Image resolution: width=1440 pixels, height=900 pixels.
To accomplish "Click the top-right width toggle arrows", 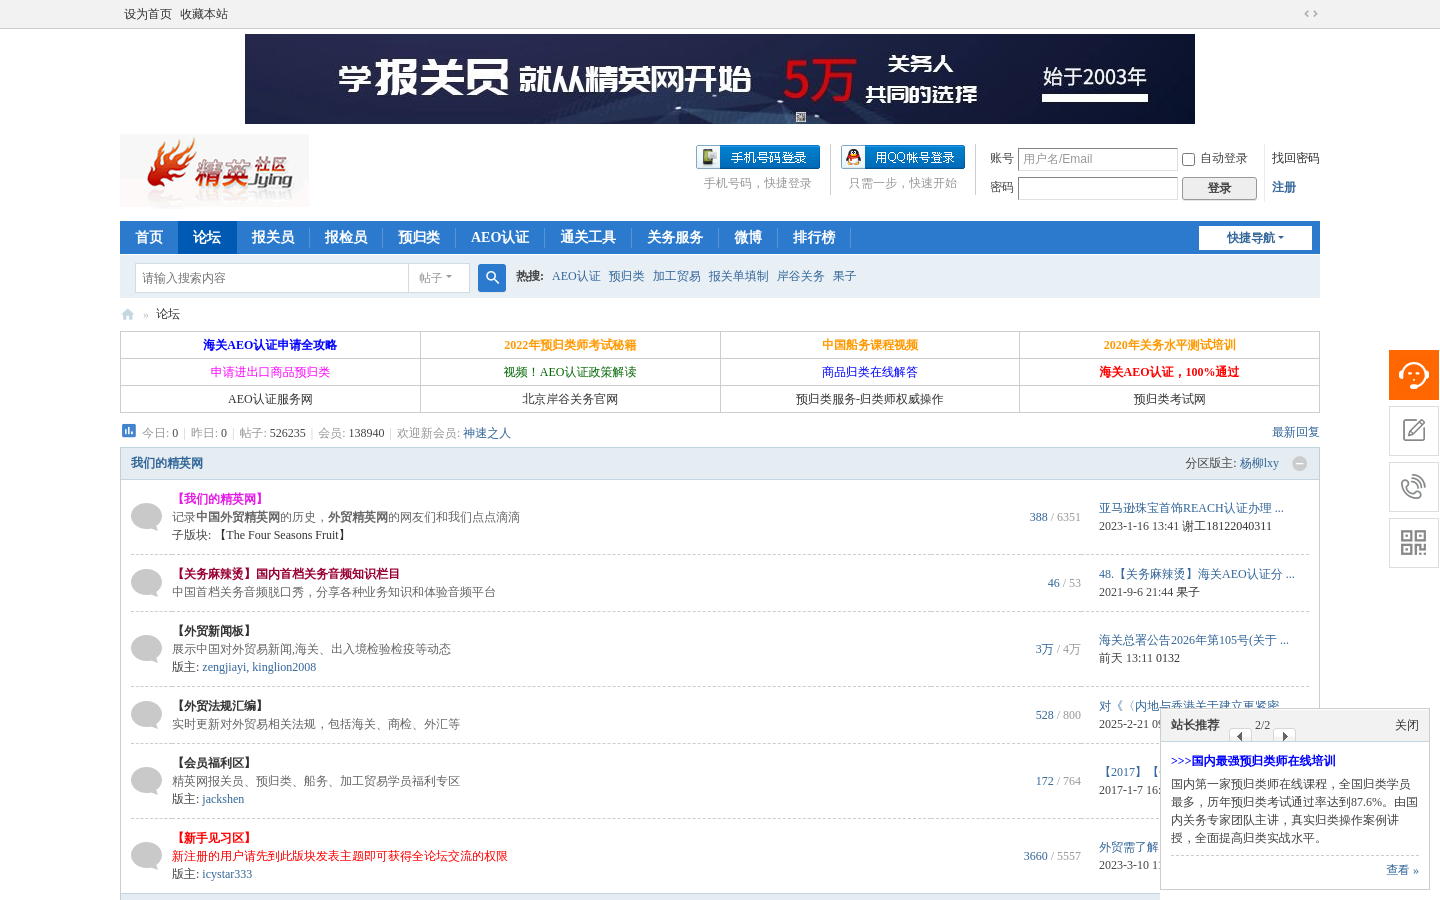I will 1311,14.
